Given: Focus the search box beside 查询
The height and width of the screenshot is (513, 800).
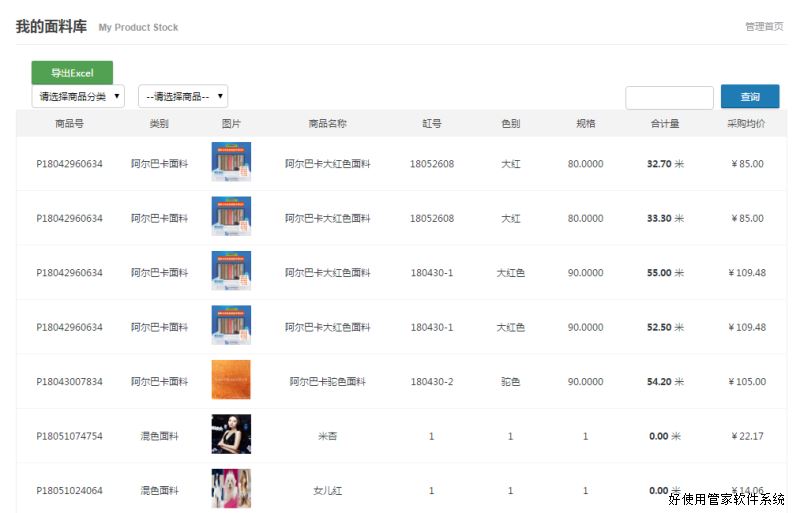Looking at the screenshot, I should click(669, 97).
